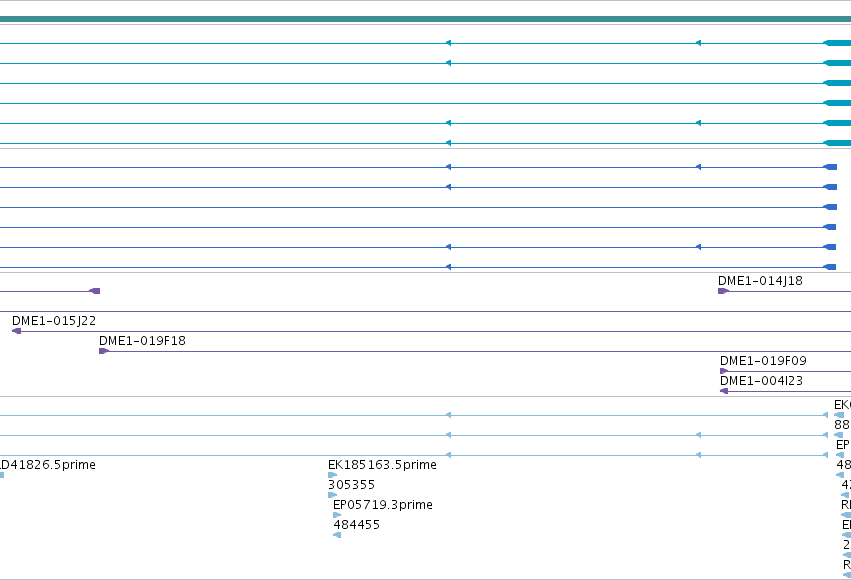Click the 305355 feature label

(351, 485)
